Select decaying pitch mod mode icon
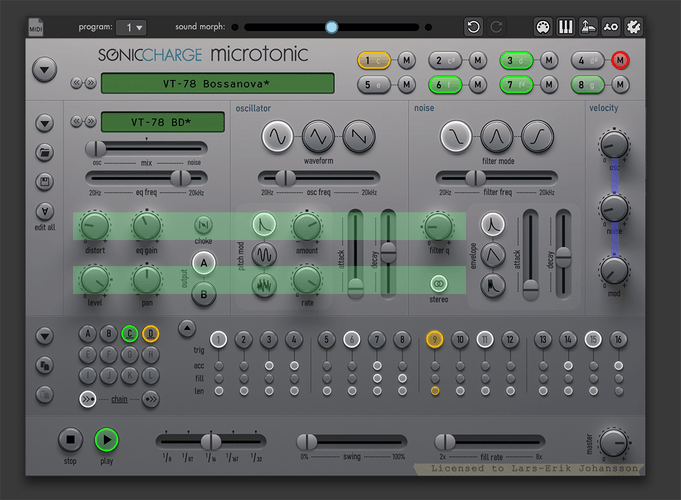The width and height of the screenshot is (681, 500). [264, 225]
